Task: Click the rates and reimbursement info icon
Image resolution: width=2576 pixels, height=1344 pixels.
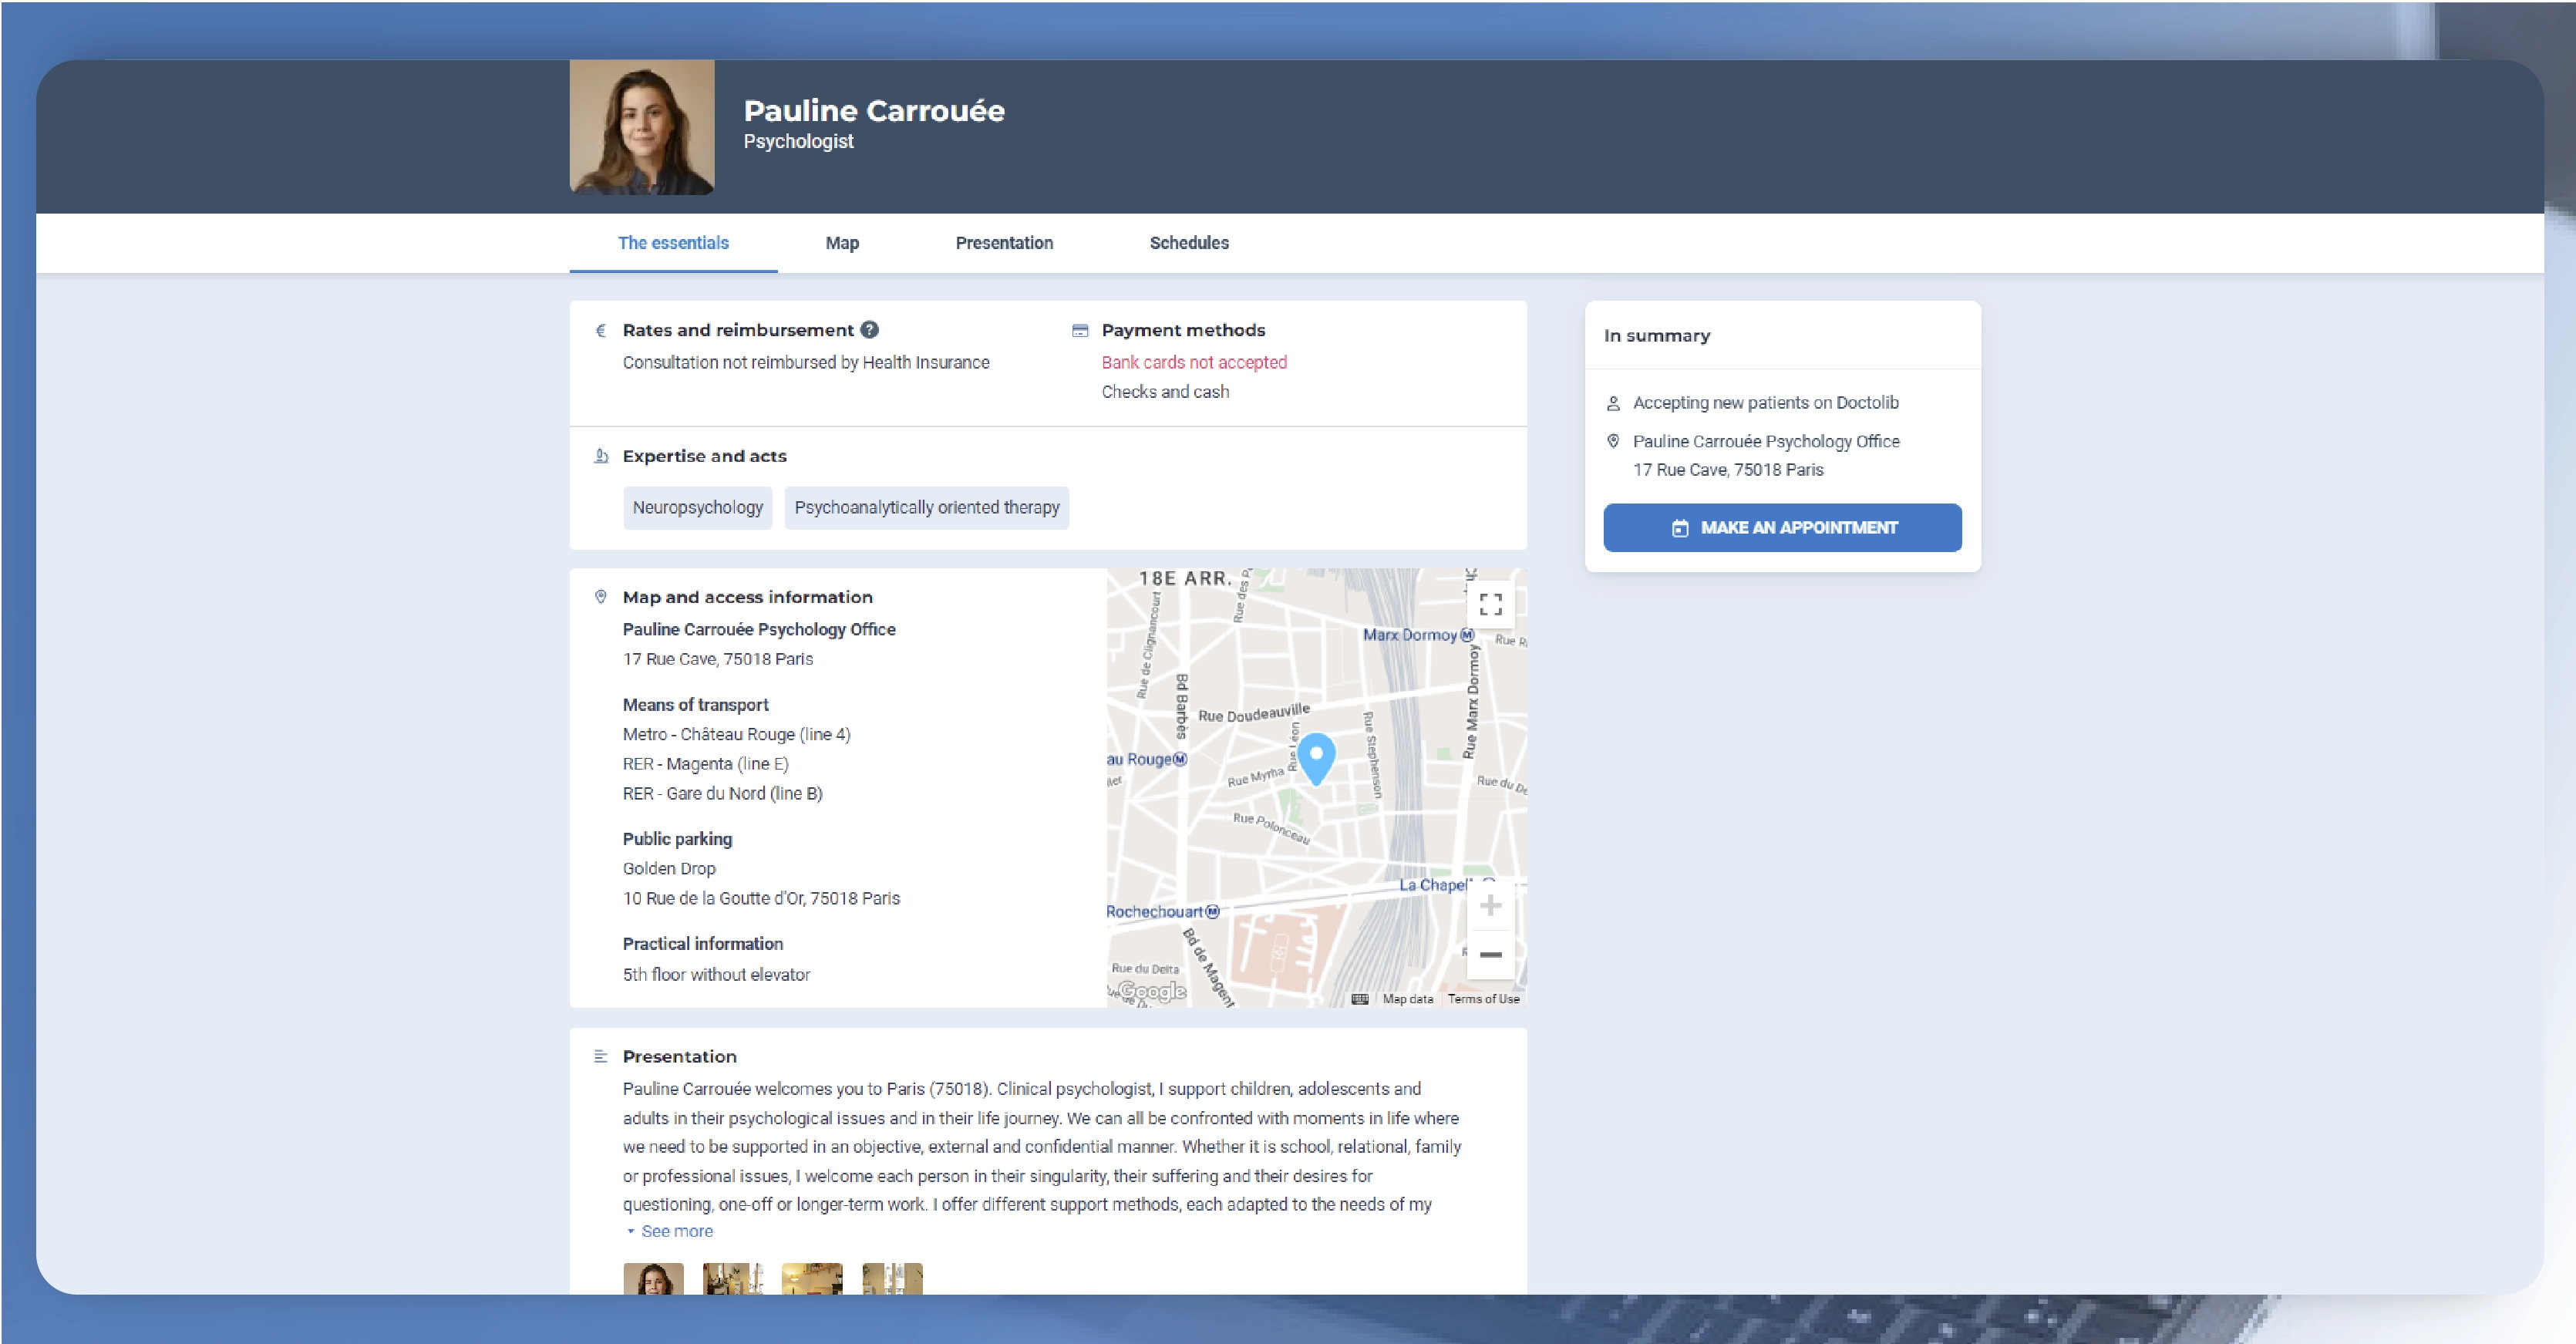Action: [x=867, y=328]
